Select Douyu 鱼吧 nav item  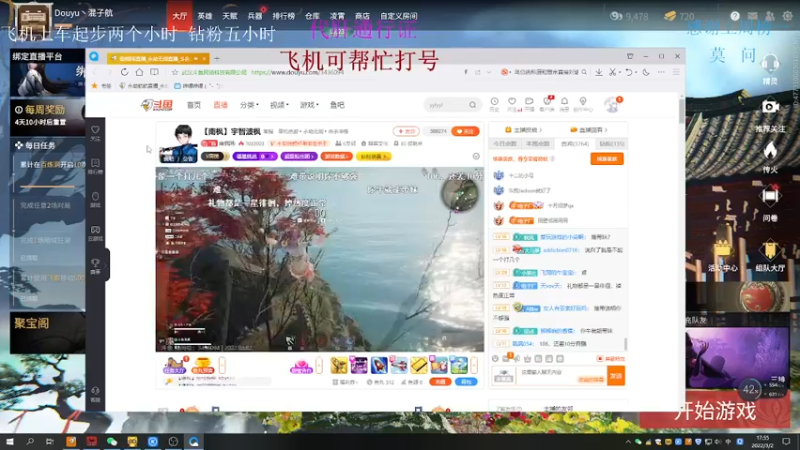tap(337, 105)
